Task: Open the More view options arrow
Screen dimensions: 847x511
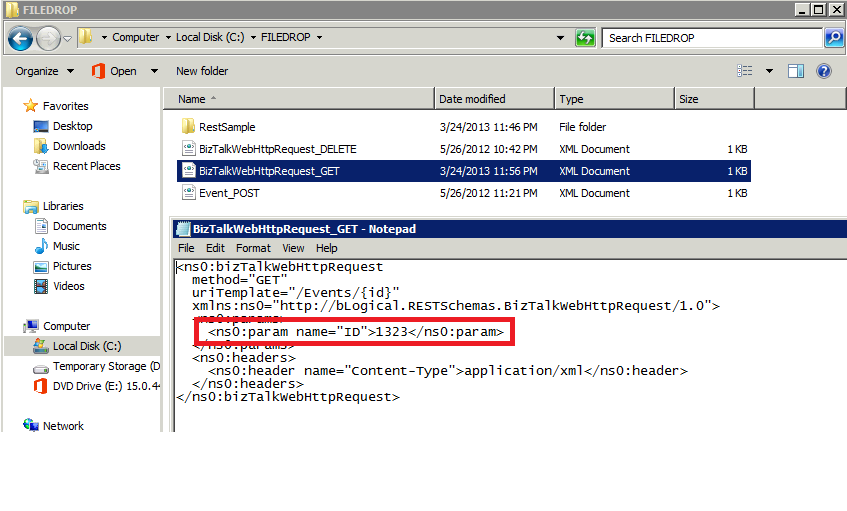Action: (x=769, y=71)
